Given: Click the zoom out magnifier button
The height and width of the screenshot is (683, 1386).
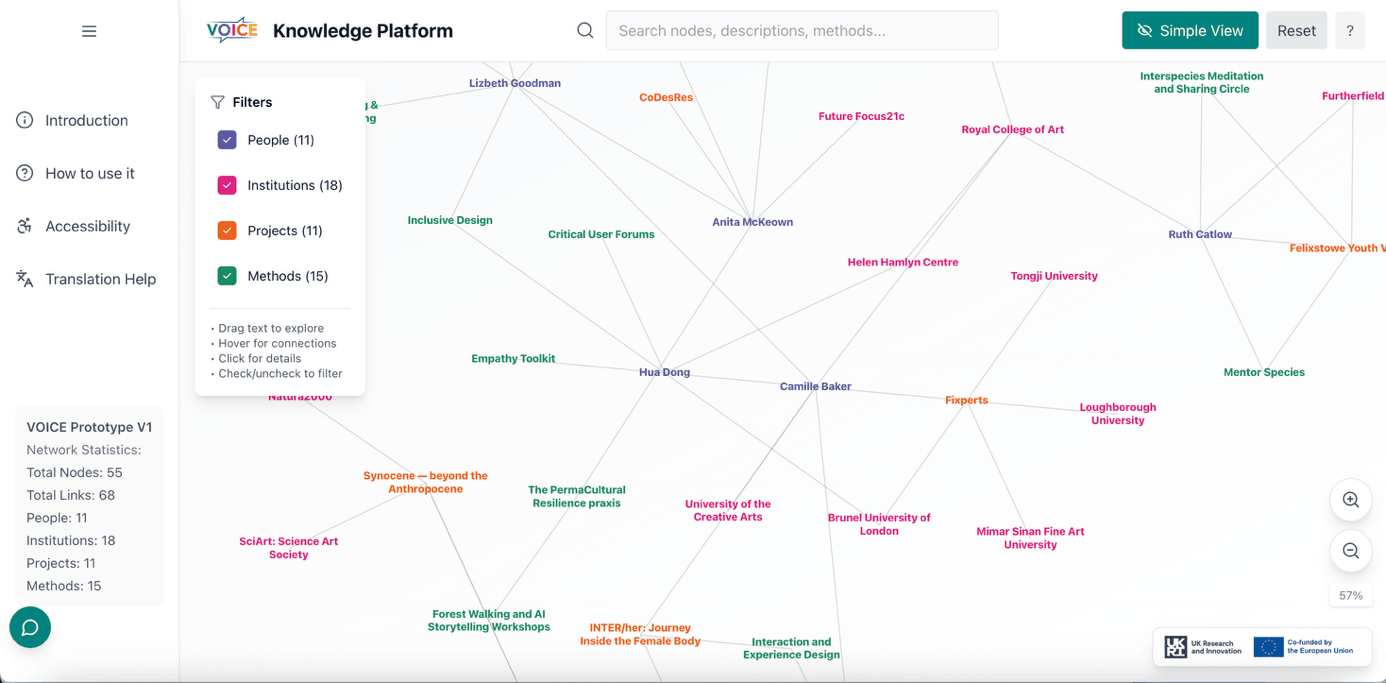Looking at the screenshot, I should [x=1351, y=551].
